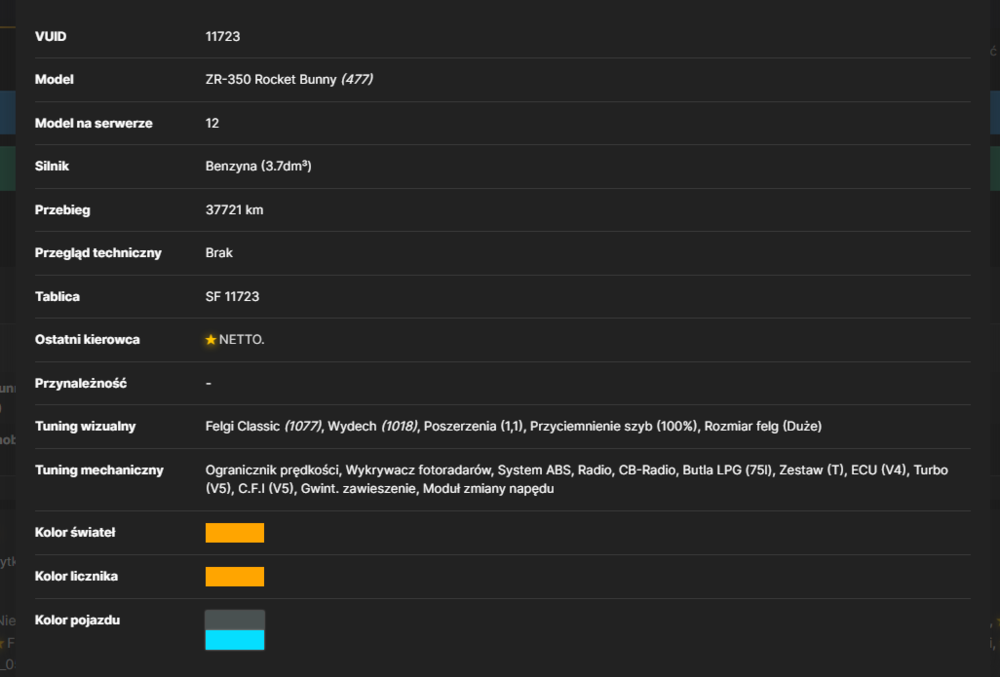Image resolution: width=1000 pixels, height=677 pixels.
Task: Click Butla LPG (75l) text
Action: (x=727, y=470)
